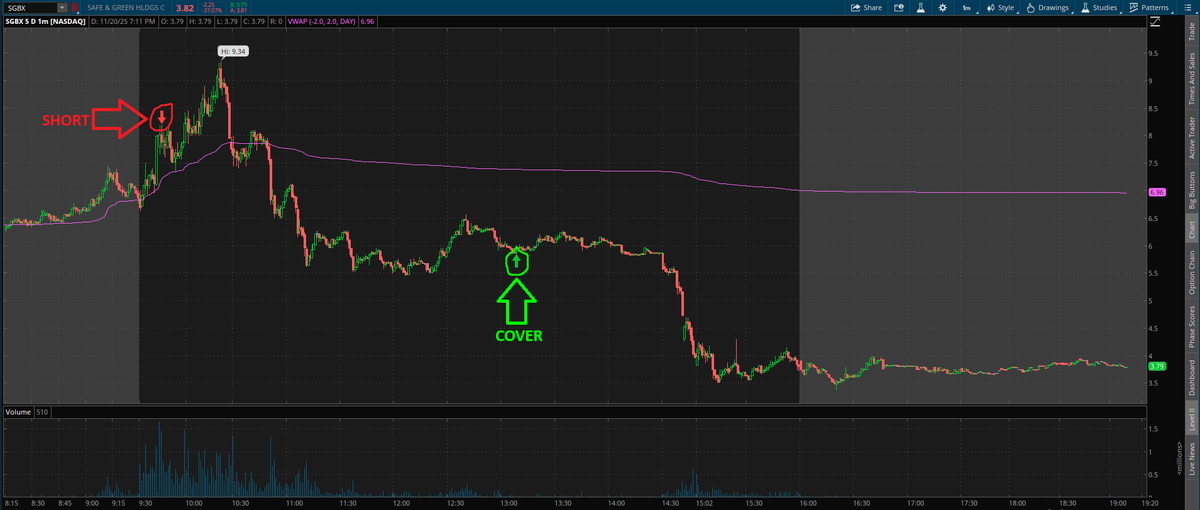The width and height of the screenshot is (1200, 510).
Task: Open the Share menu
Action: [866, 8]
